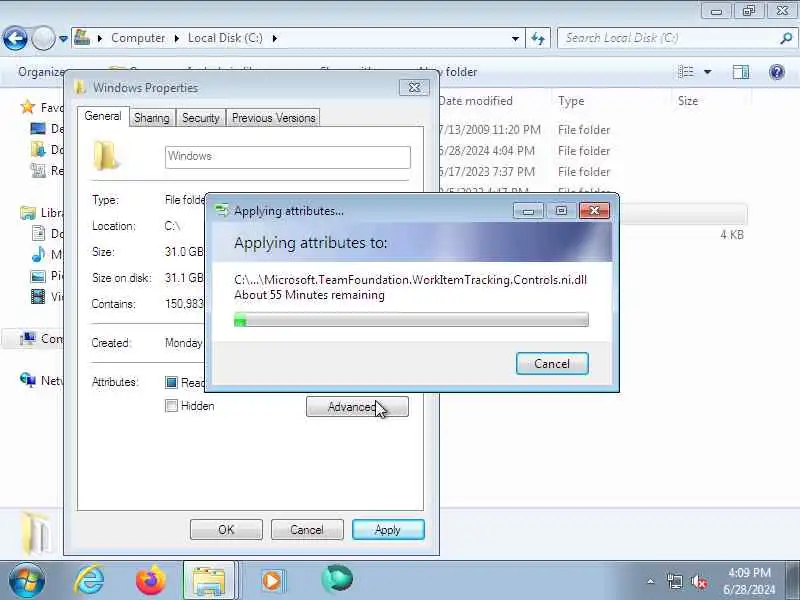
Task: Close the Applying attributes dialog
Action: point(594,211)
